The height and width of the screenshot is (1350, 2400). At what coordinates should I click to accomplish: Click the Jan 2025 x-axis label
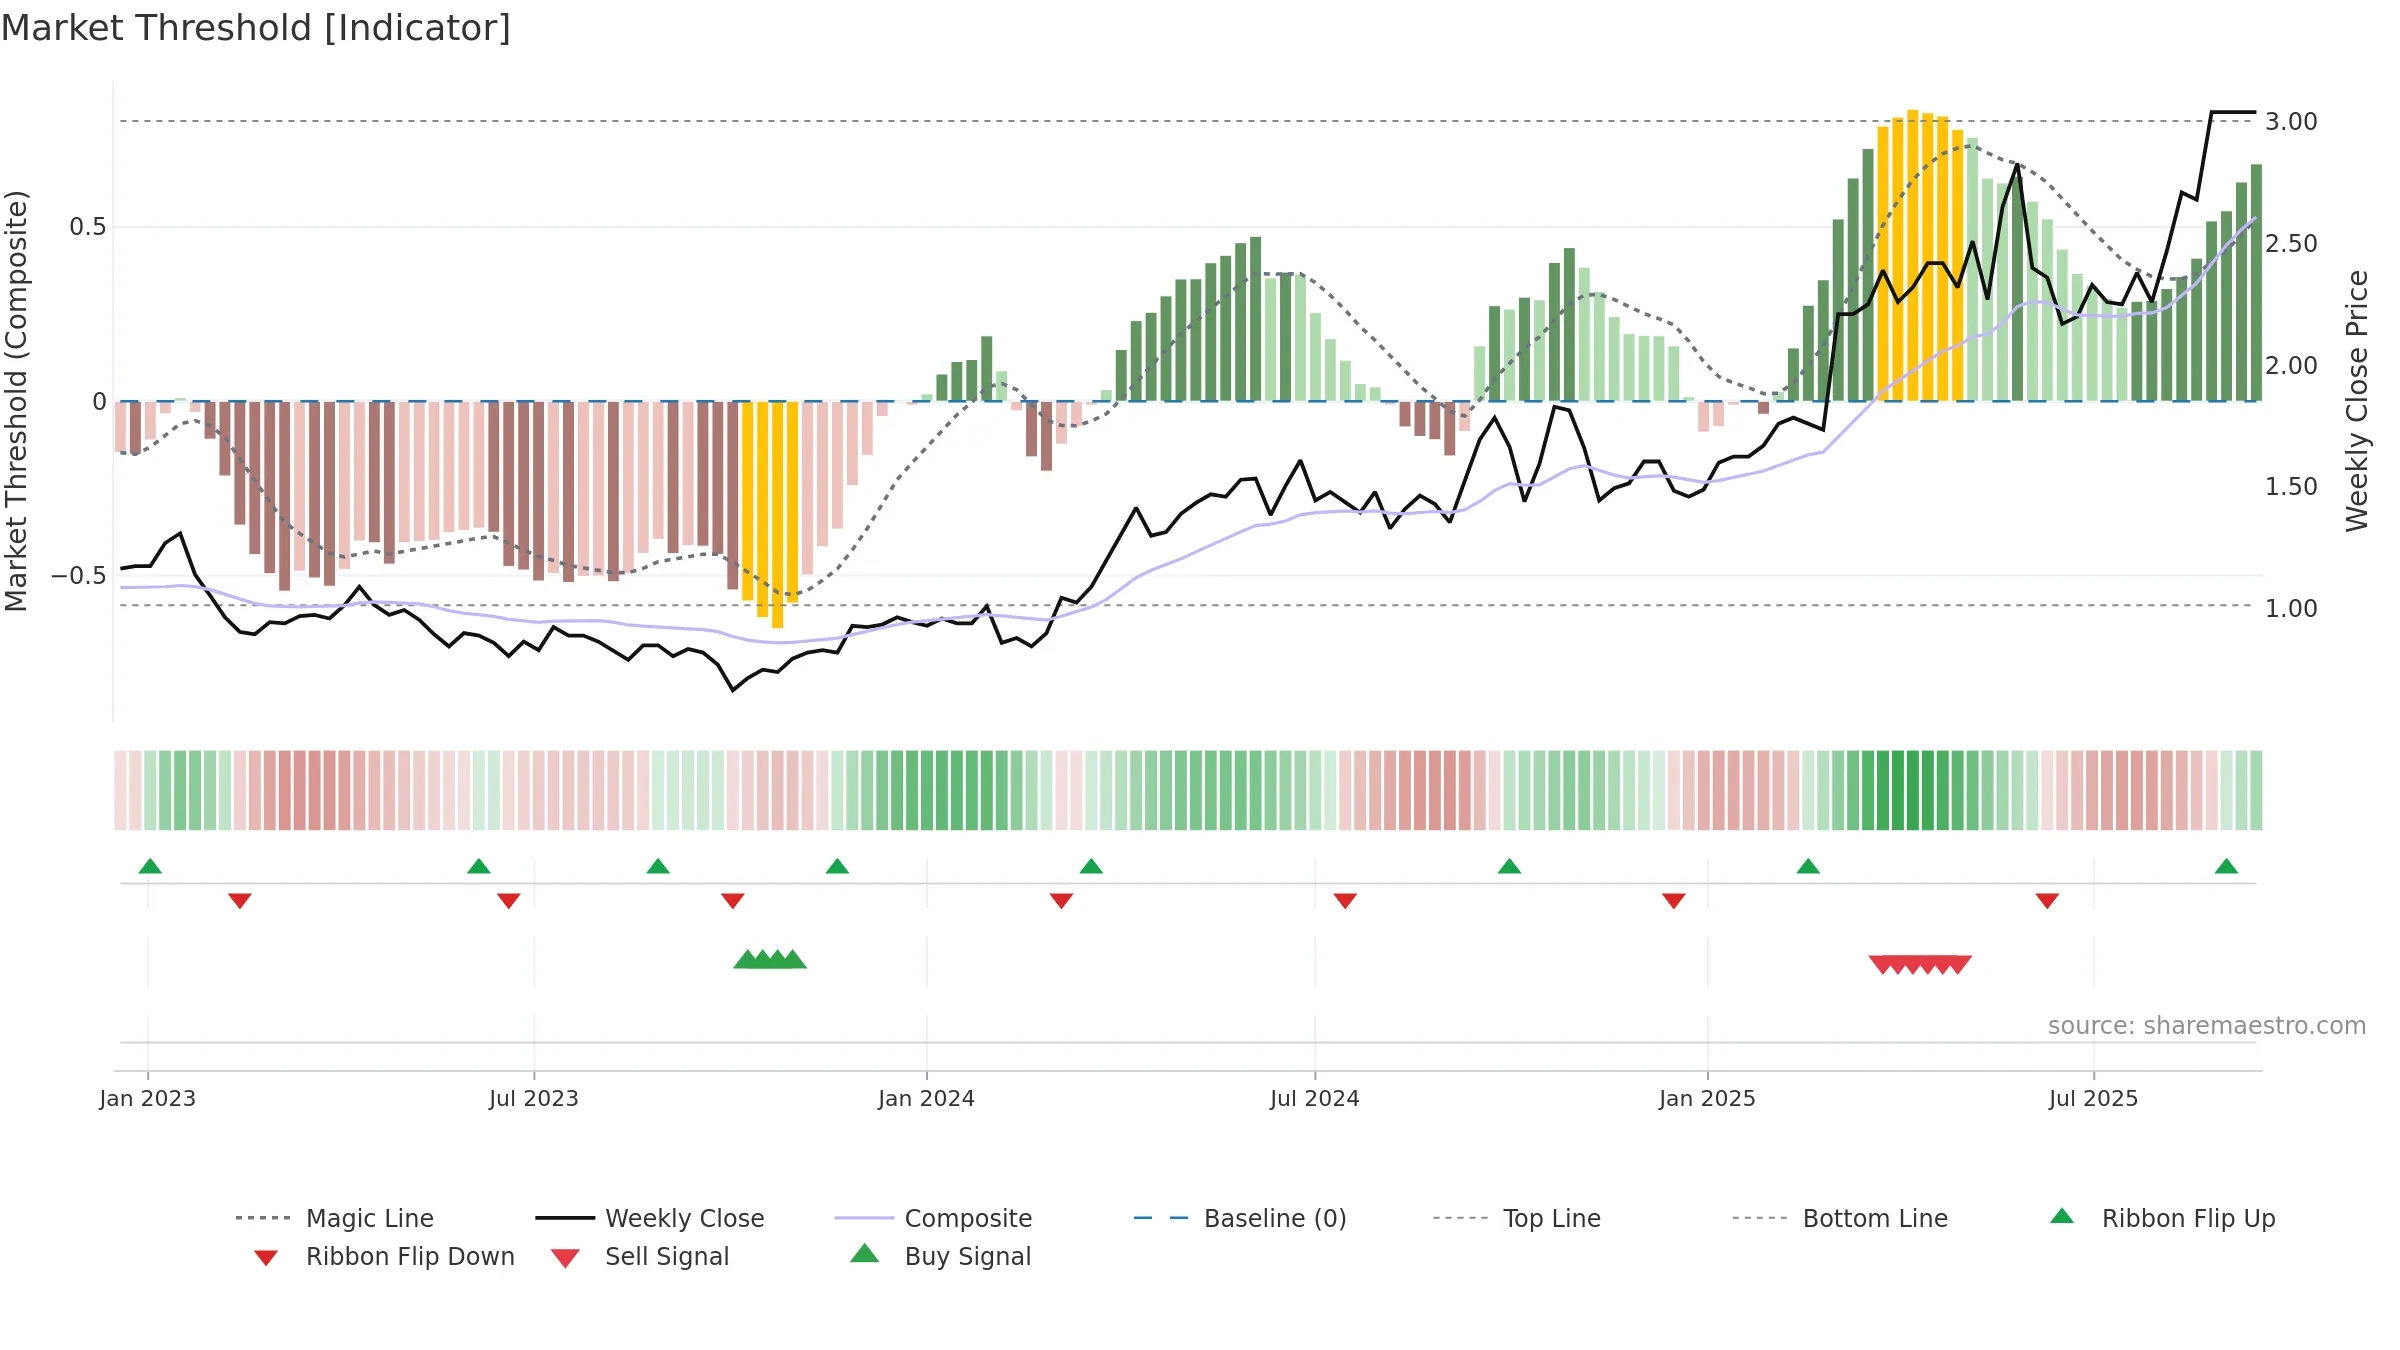[1707, 1098]
